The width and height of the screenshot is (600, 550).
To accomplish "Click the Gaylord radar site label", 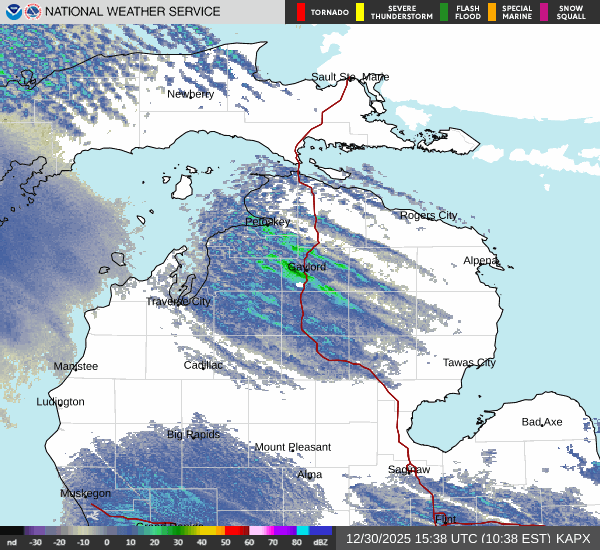I will [306, 268].
